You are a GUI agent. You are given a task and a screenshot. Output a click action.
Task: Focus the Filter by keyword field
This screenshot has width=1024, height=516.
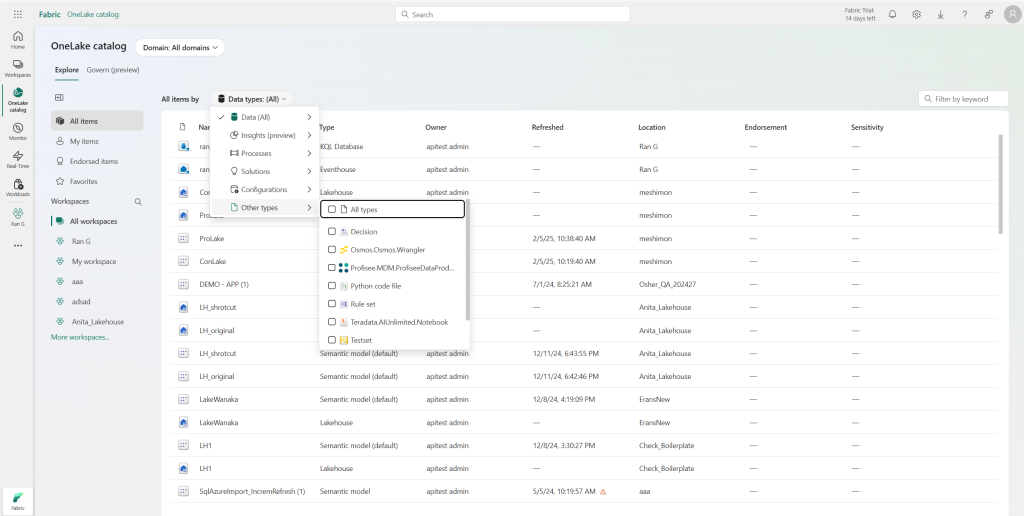tap(963, 99)
